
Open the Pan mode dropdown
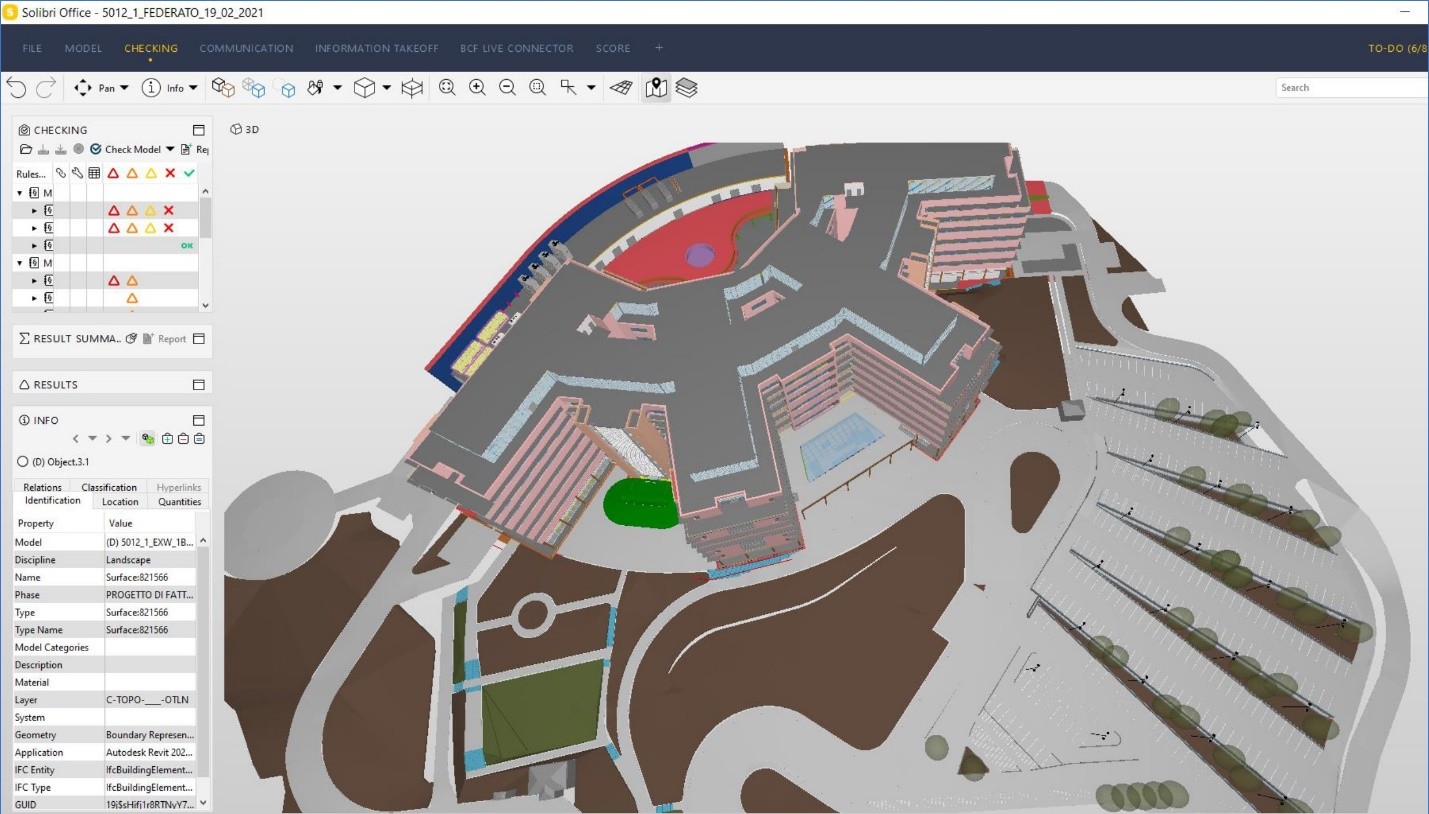pos(124,88)
